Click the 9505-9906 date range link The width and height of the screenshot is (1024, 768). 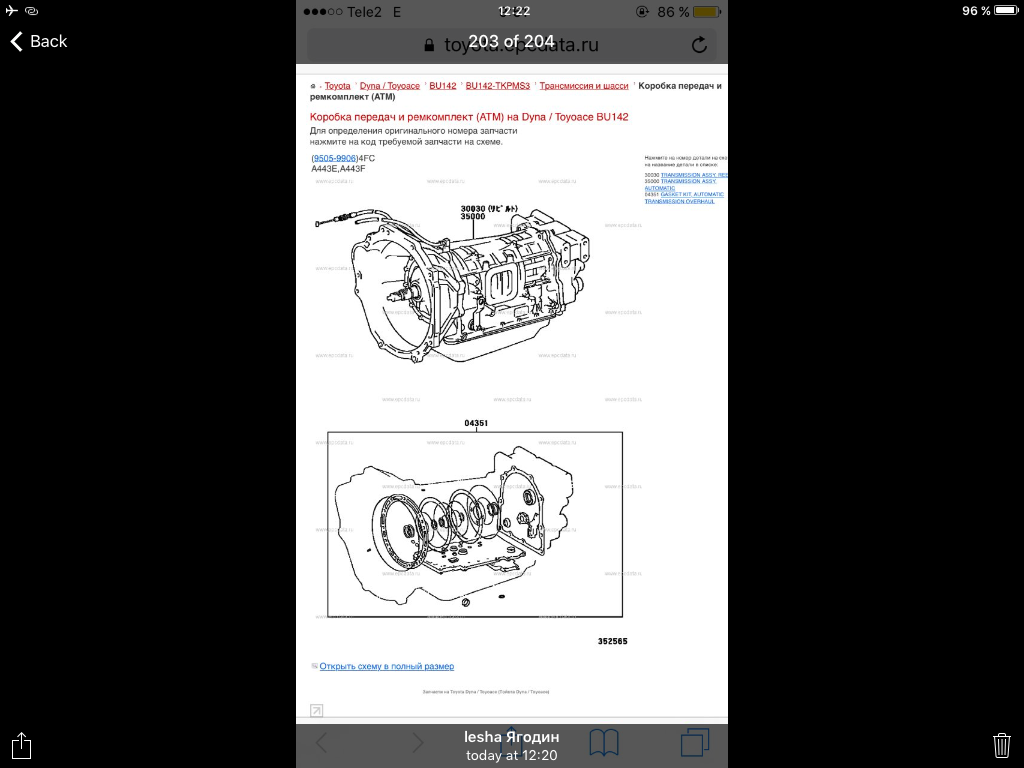coord(334,158)
